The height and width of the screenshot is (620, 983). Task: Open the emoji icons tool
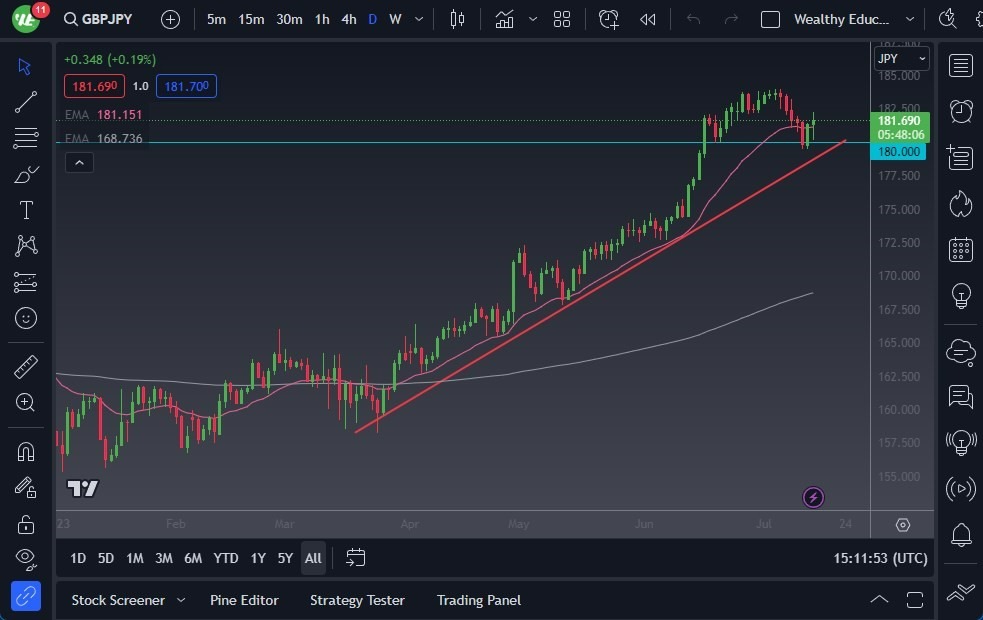26,318
